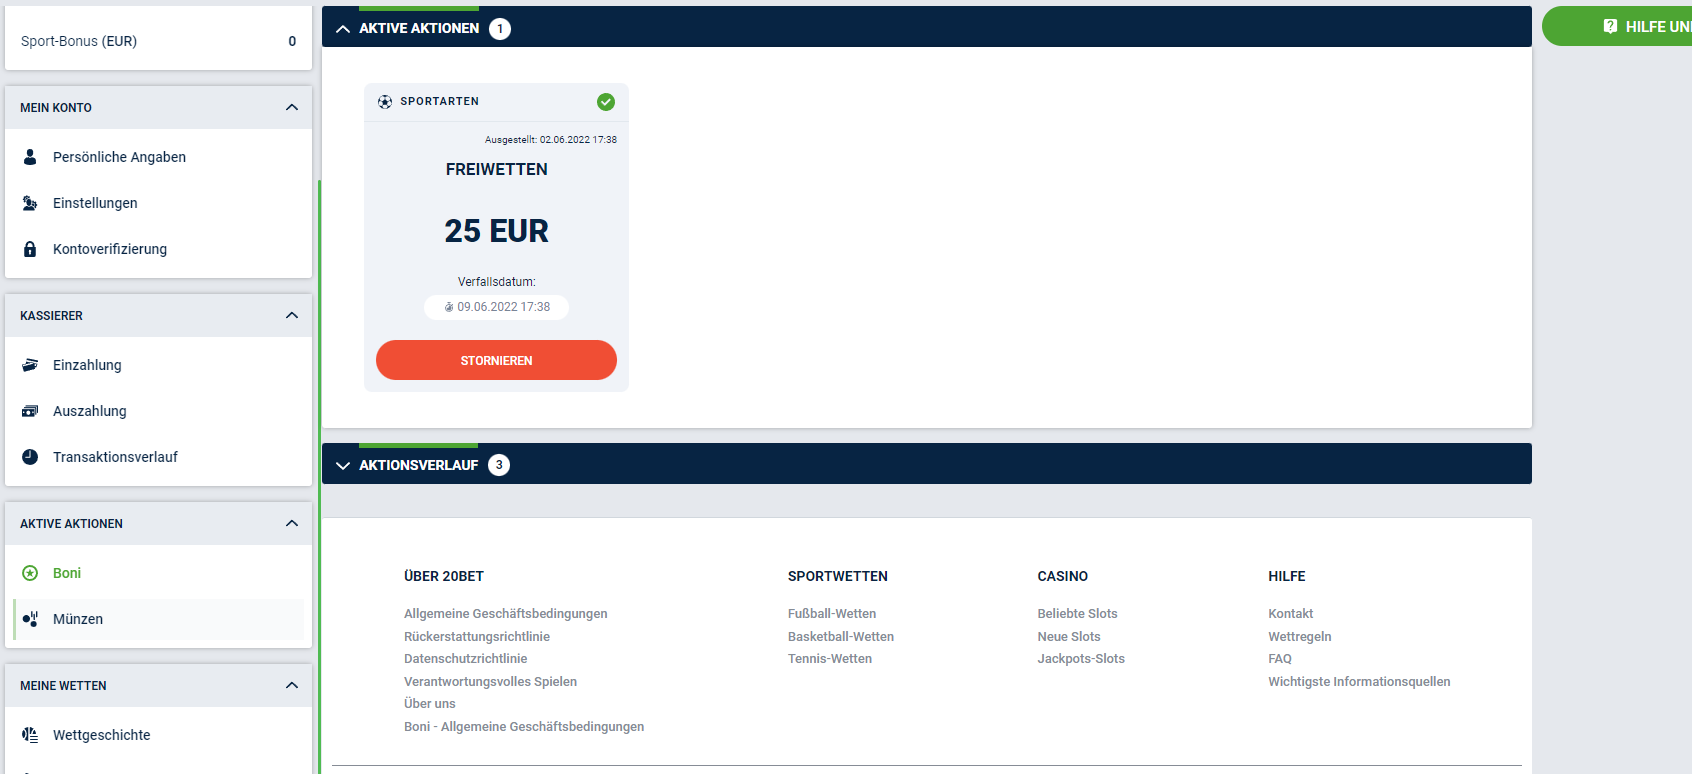The width and height of the screenshot is (1692, 774).
Task: Click the green checkmark on Sportarten card
Action: 606,102
